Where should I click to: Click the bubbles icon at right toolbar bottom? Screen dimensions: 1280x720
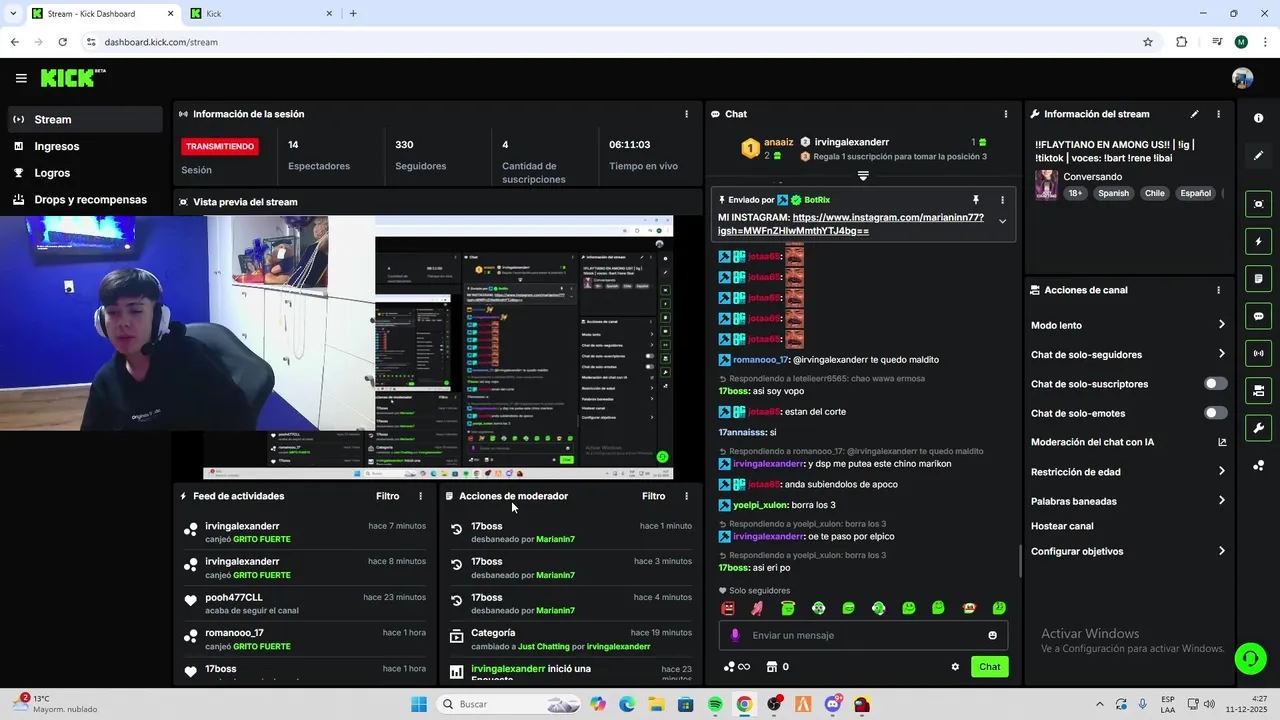coord(1258,465)
